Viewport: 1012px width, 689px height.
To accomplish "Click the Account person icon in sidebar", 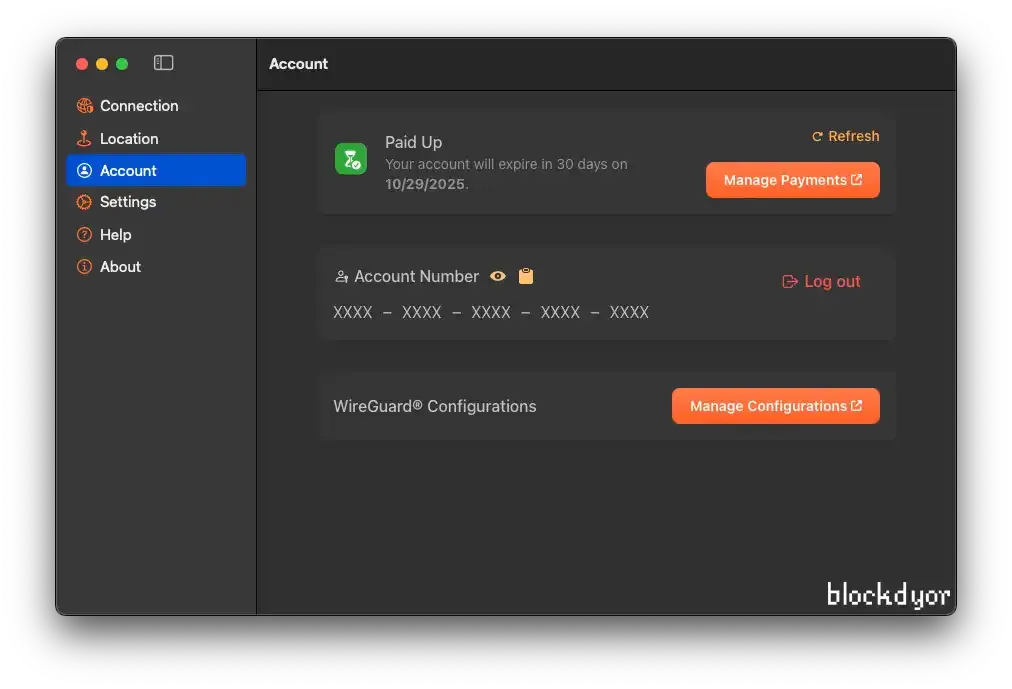I will [x=85, y=170].
